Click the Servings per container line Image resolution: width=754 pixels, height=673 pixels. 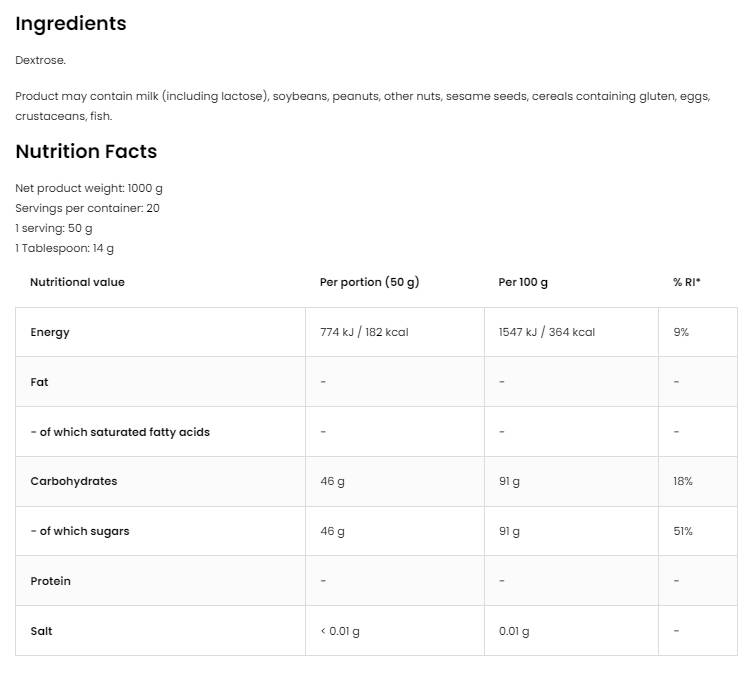pos(87,208)
